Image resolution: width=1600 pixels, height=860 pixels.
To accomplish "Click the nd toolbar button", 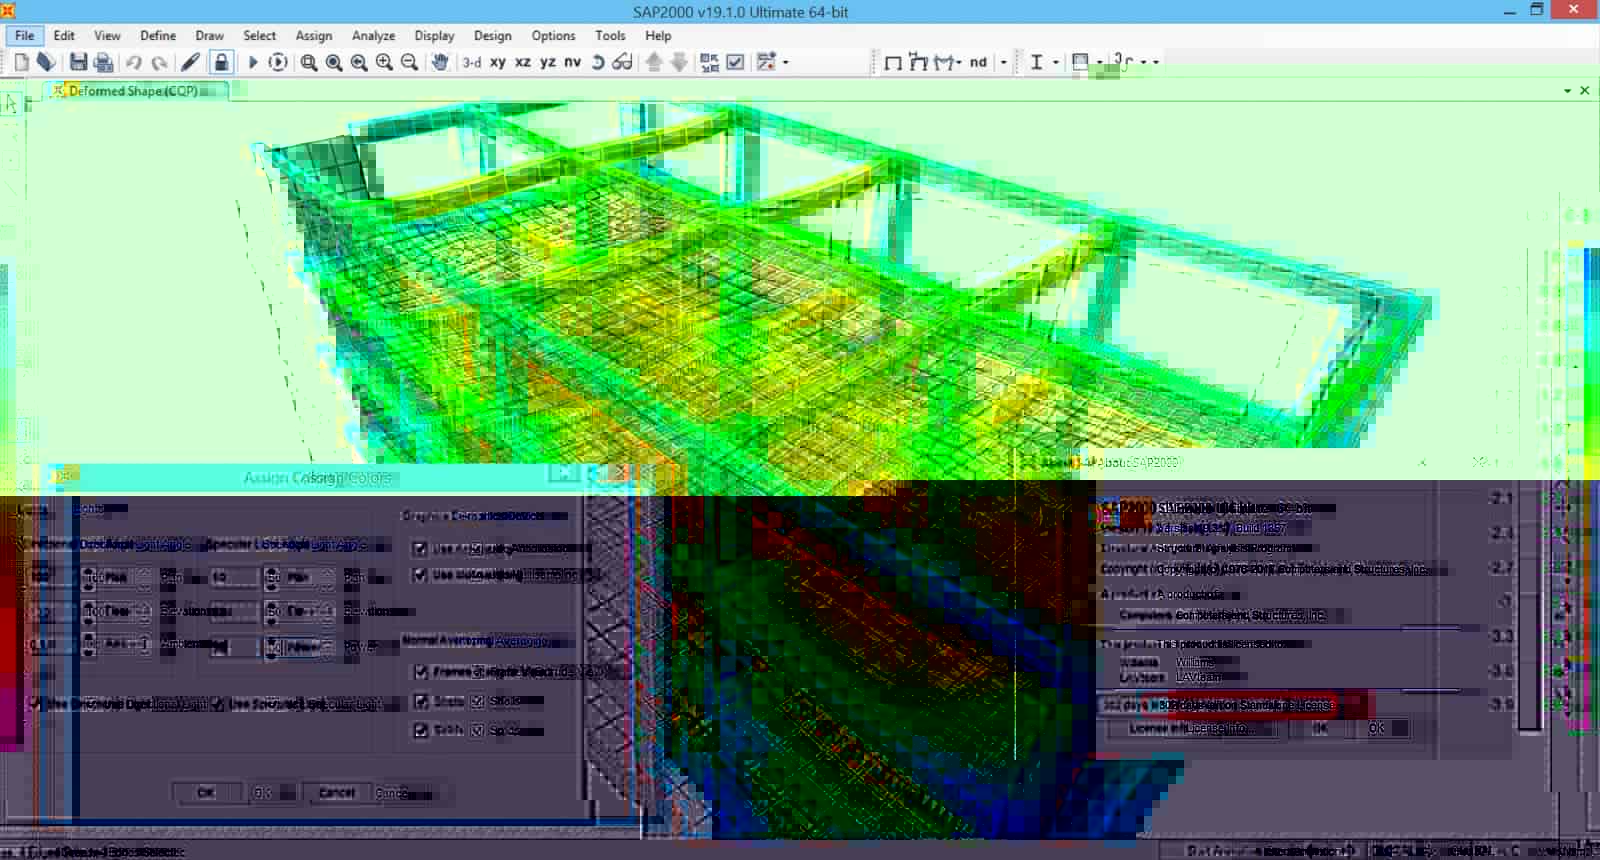I will 978,62.
